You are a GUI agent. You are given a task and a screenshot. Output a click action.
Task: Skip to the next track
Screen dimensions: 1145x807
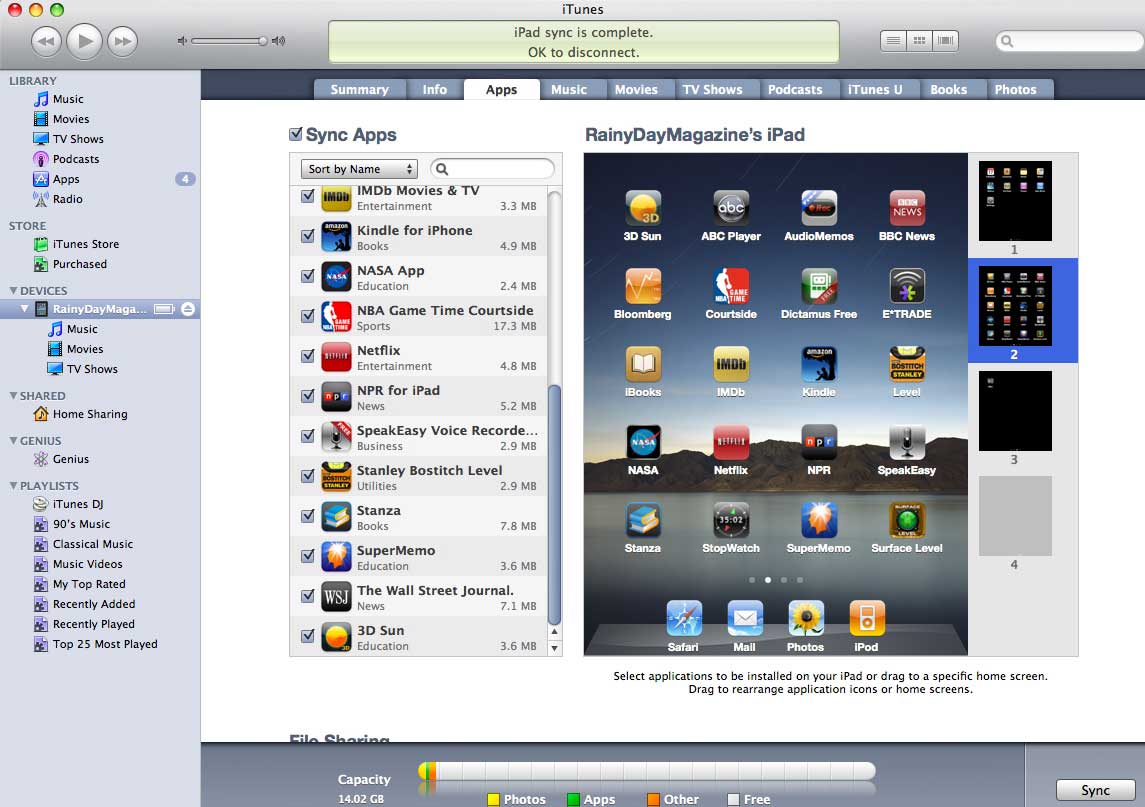point(123,41)
